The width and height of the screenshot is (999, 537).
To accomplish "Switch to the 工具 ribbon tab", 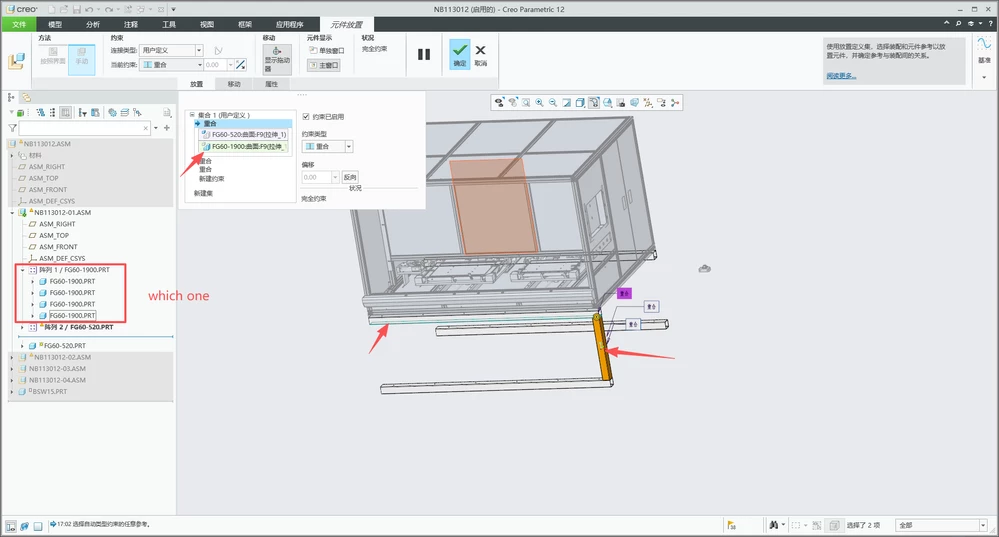I will 169,24.
